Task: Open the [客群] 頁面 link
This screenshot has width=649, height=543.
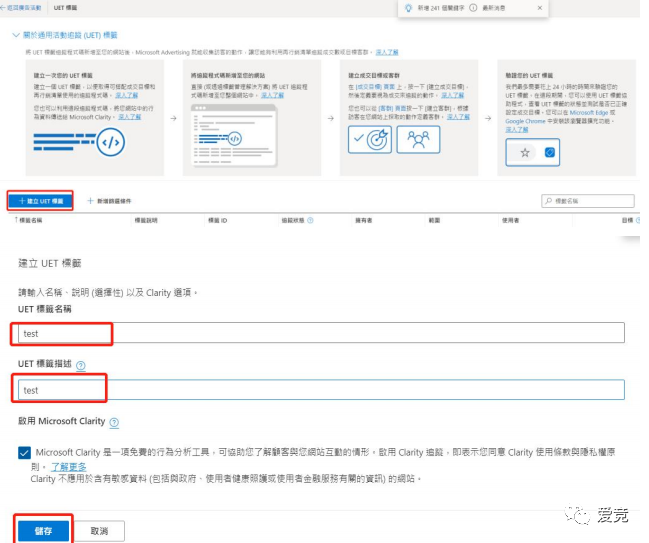Action: tap(392, 108)
